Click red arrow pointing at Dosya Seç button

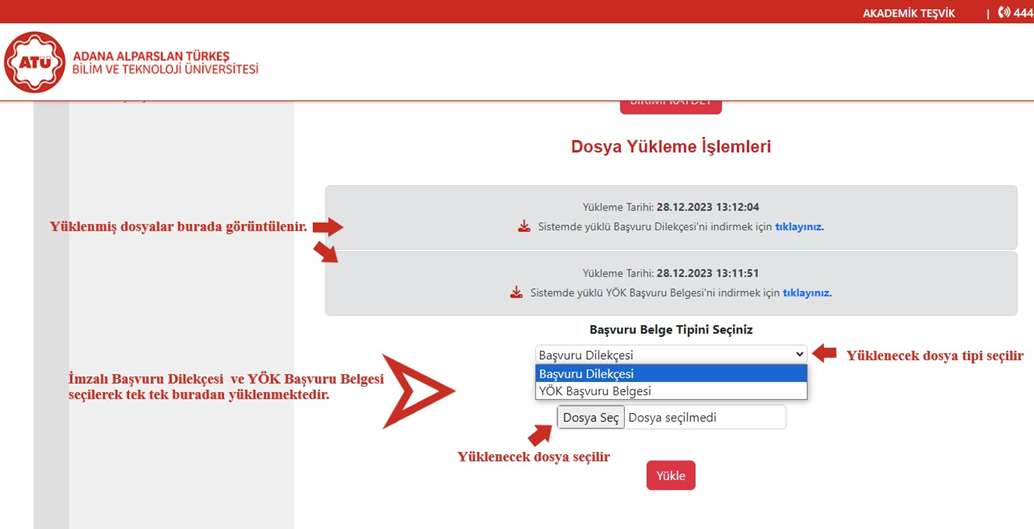(x=540, y=434)
